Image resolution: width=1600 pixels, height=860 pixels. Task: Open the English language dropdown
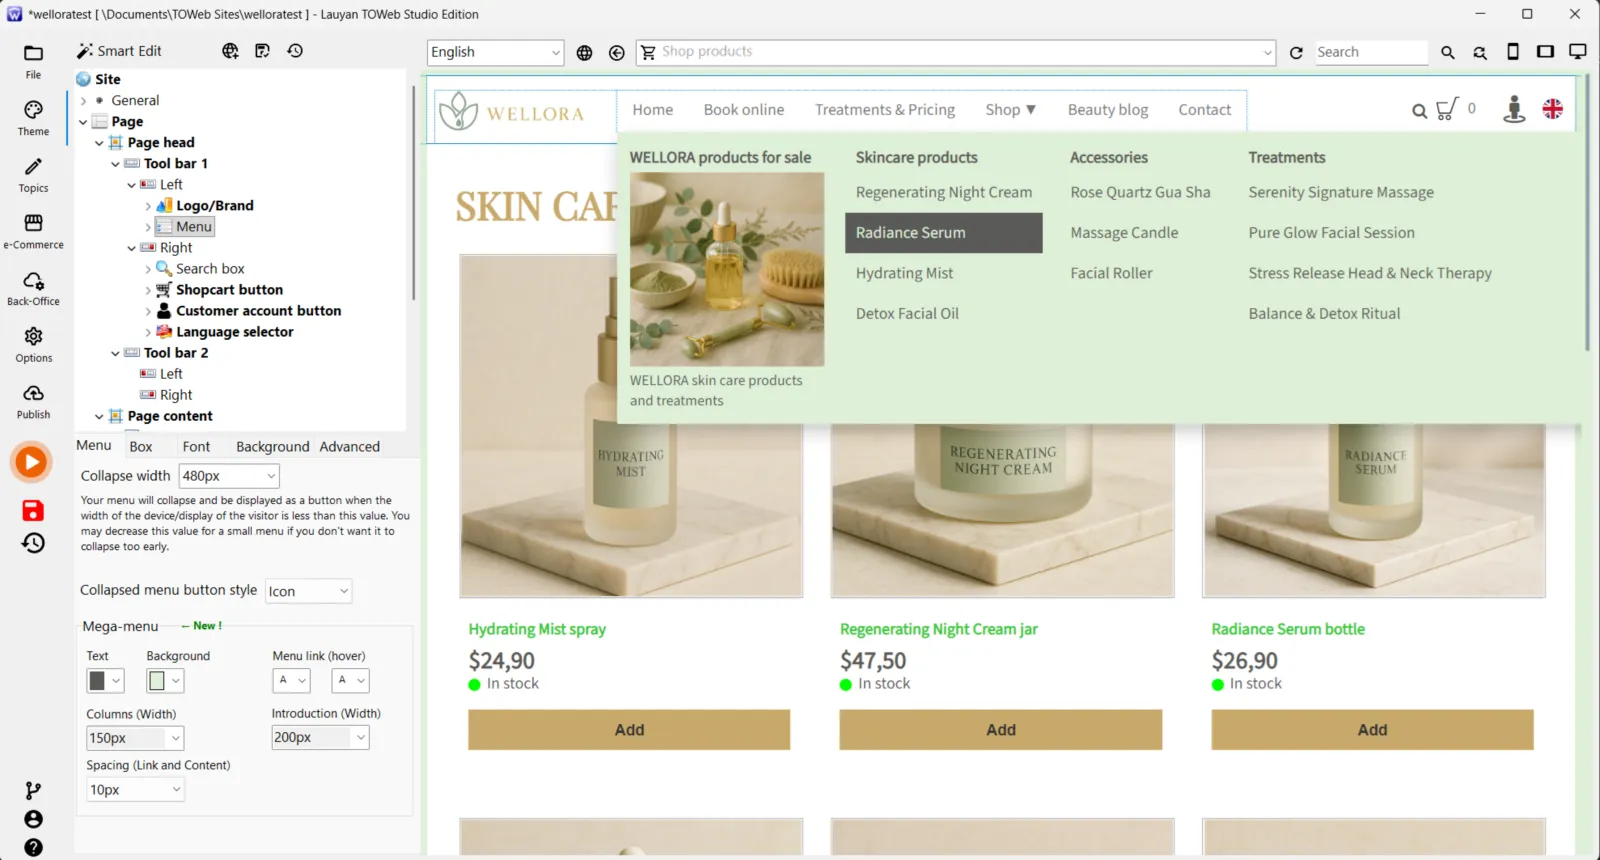pos(495,52)
